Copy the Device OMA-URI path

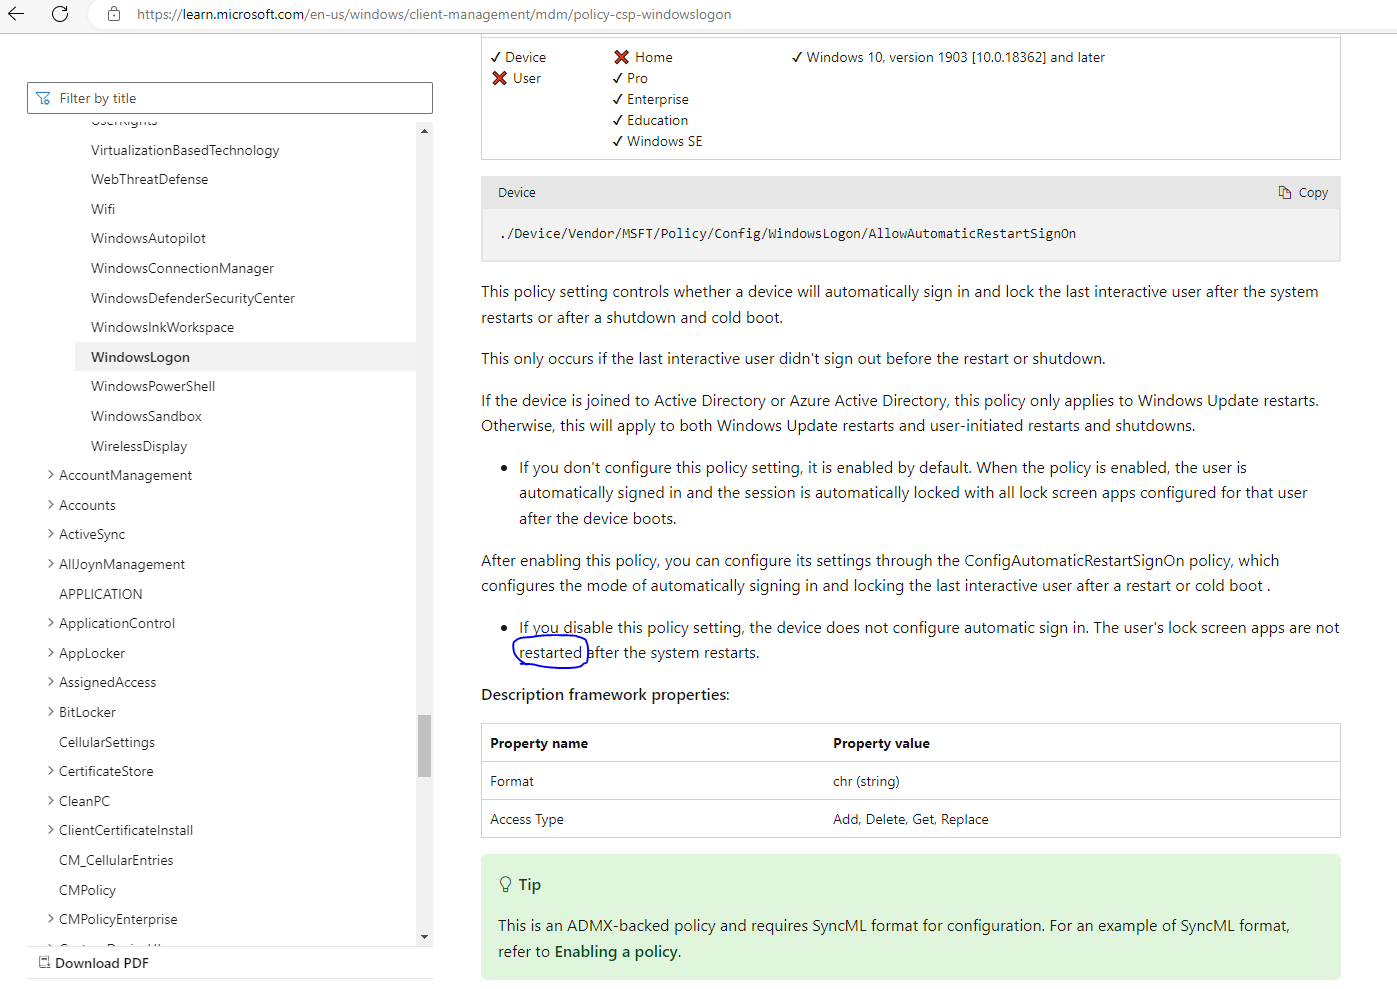click(1303, 192)
